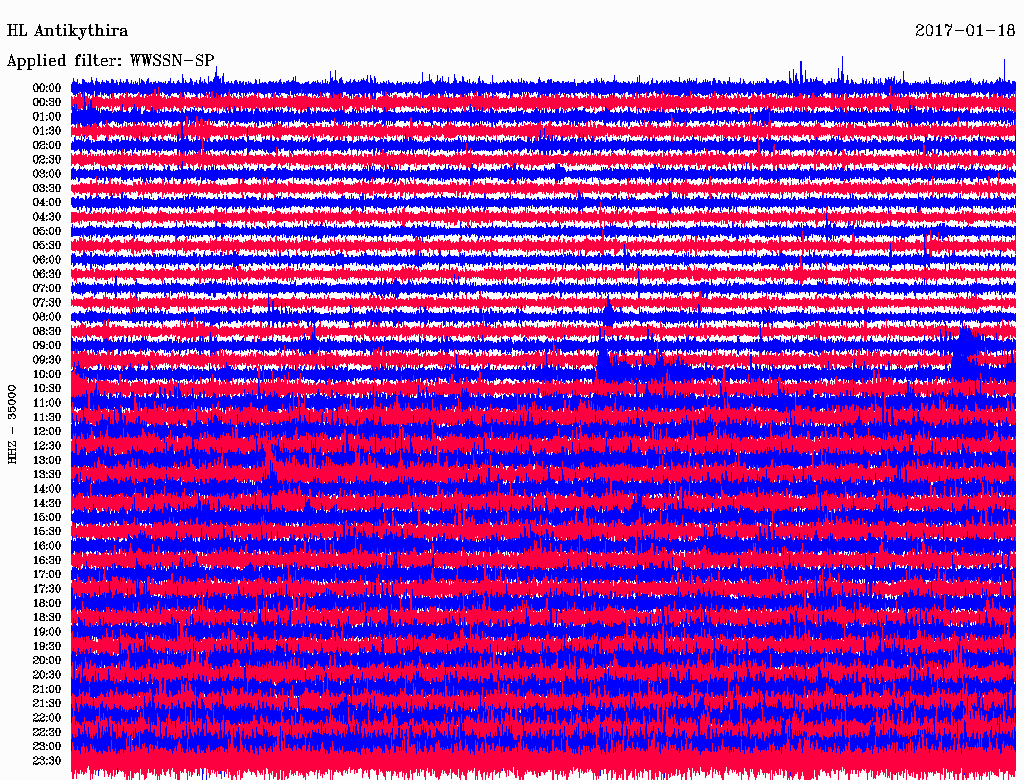Select the 13:30 time label

pos(47,474)
